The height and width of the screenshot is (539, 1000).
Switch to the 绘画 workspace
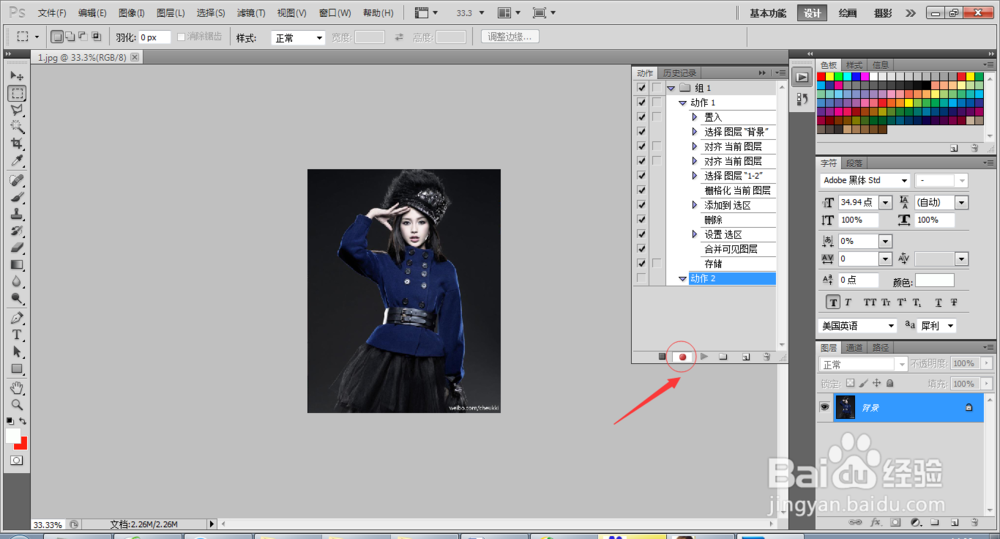point(848,13)
